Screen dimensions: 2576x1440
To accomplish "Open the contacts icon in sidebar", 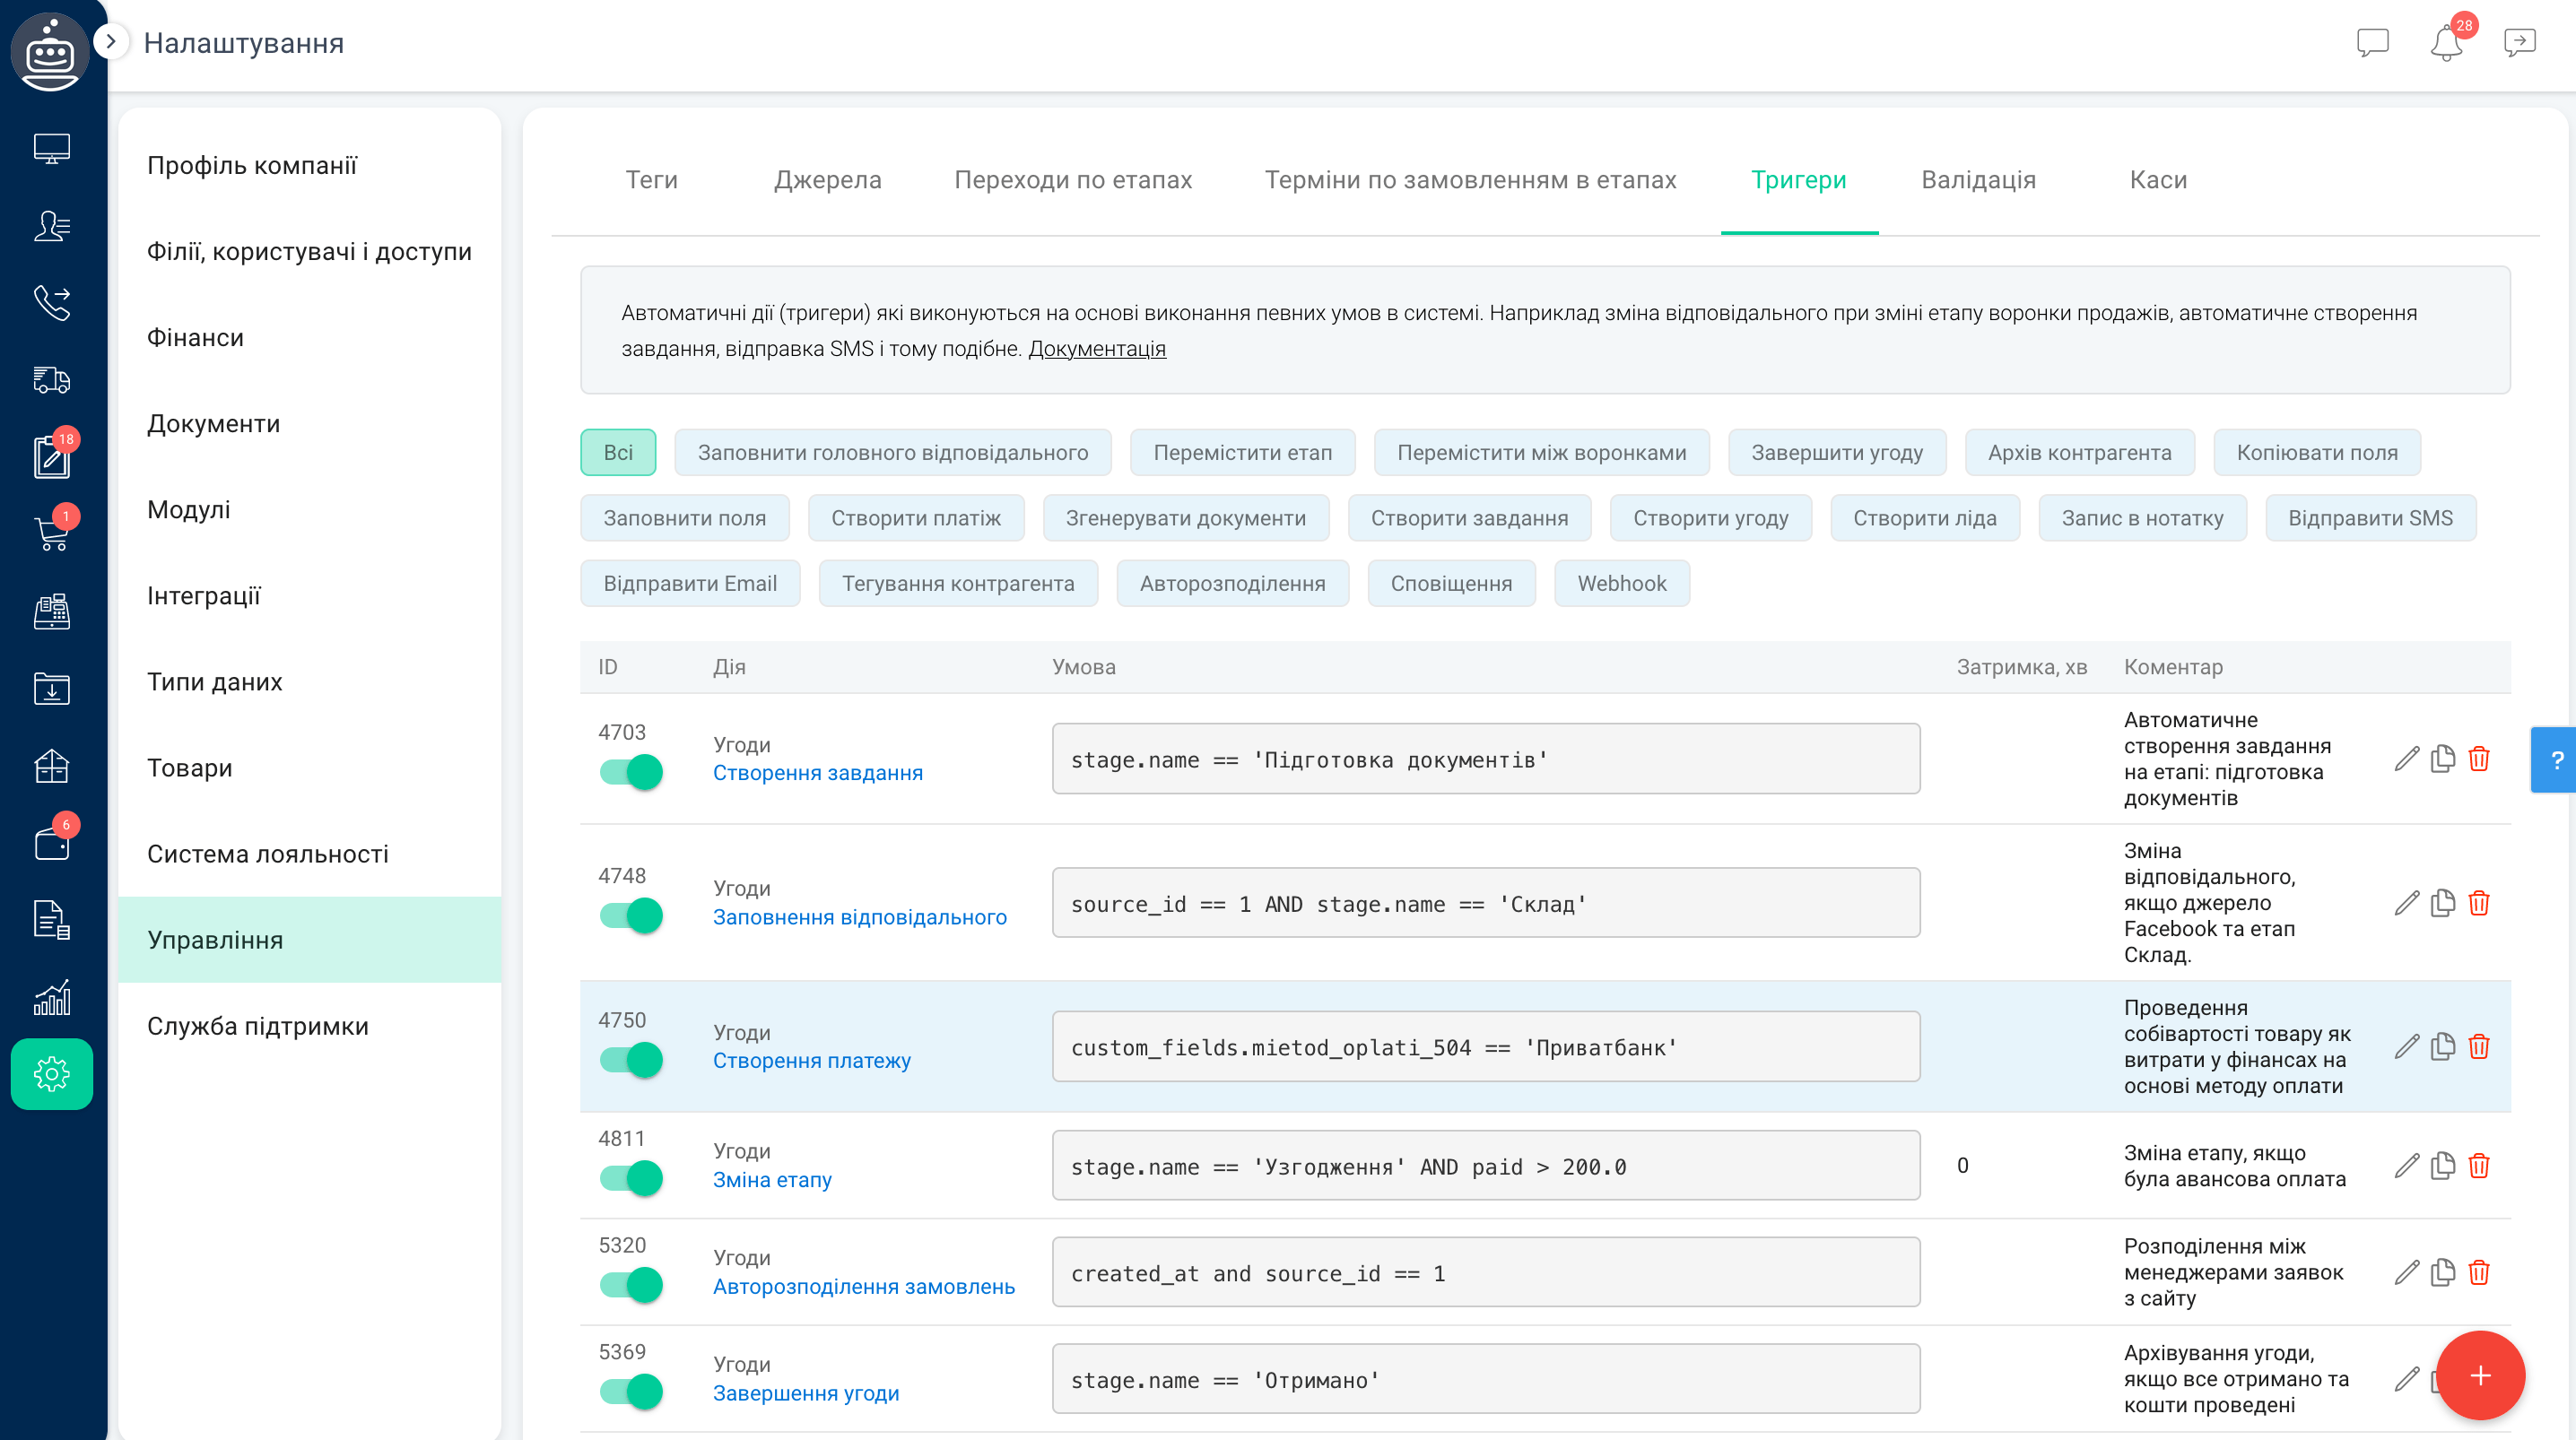I will pyautogui.click(x=52, y=227).
